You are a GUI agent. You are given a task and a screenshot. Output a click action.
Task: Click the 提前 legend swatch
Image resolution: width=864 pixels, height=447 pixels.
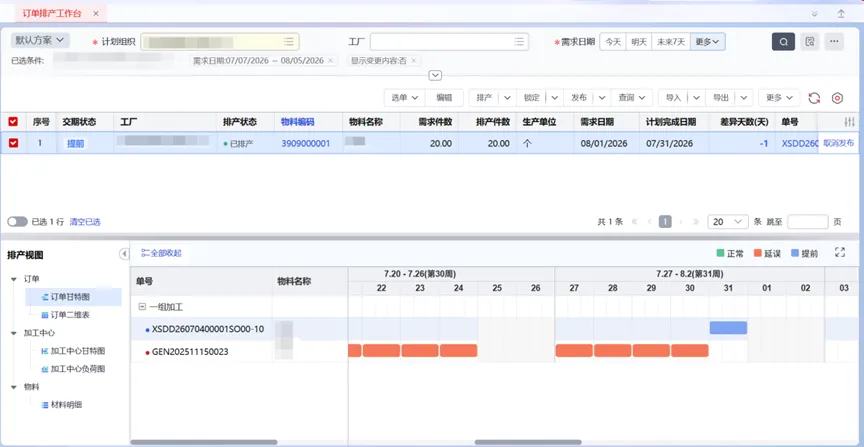click(x=795, y=254)
